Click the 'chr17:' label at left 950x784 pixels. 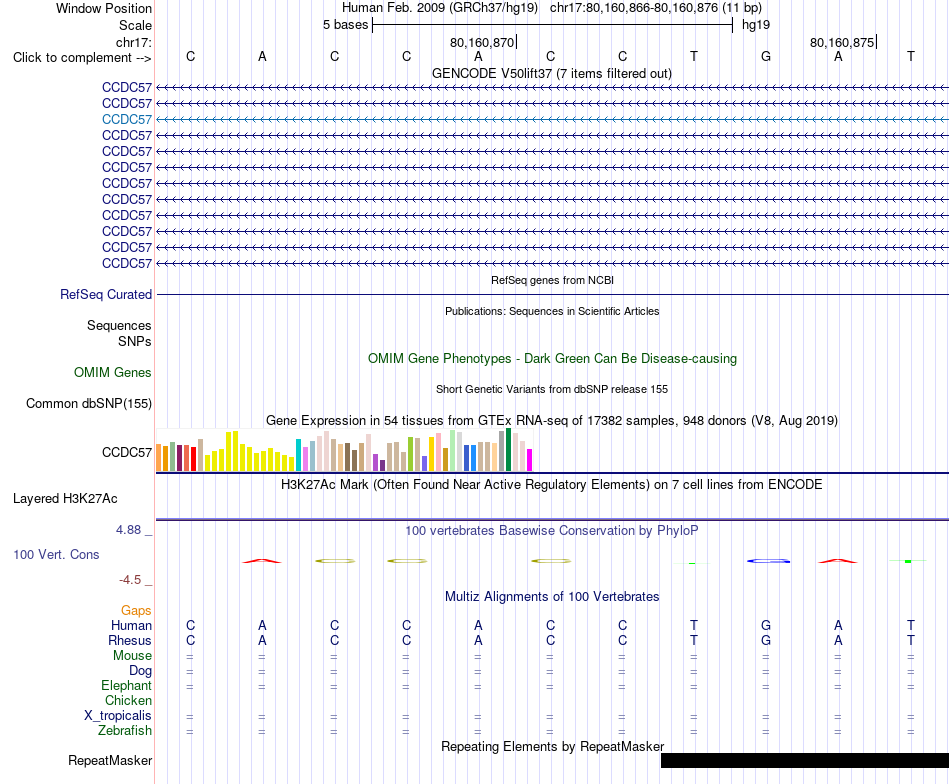(x=133, y=42)
